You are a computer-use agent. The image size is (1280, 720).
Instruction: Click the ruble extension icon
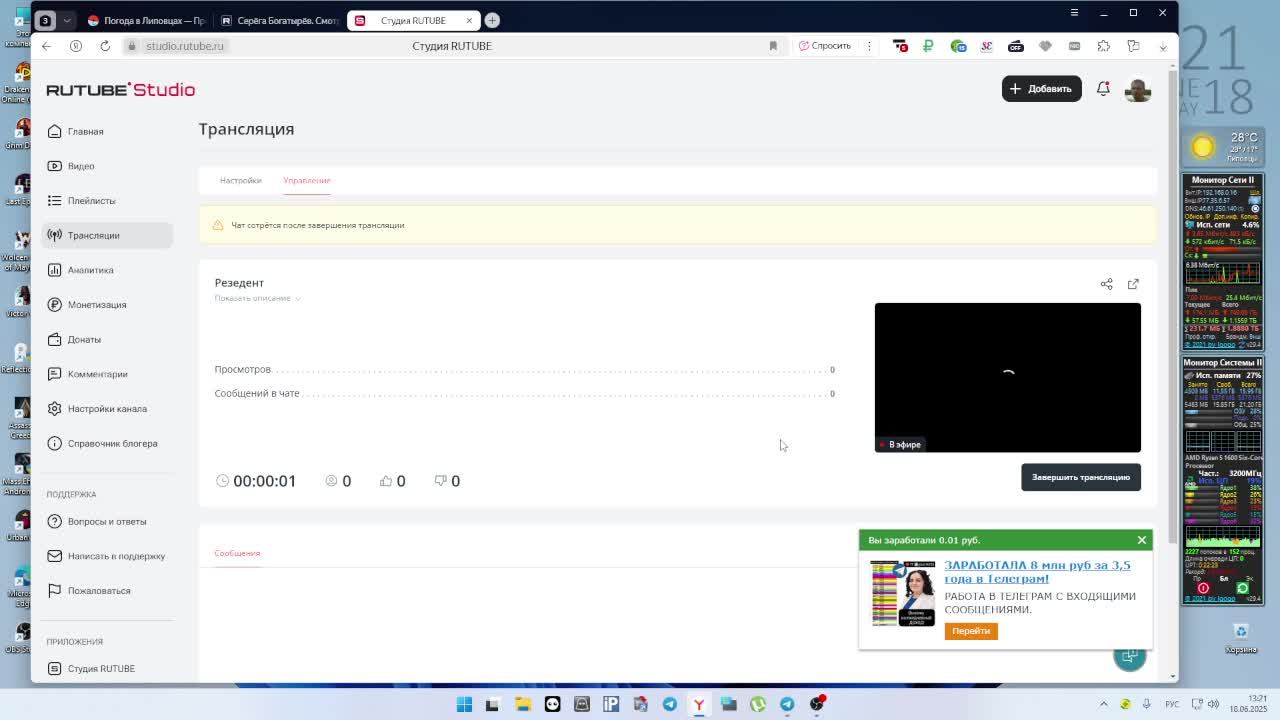(929, 46)
